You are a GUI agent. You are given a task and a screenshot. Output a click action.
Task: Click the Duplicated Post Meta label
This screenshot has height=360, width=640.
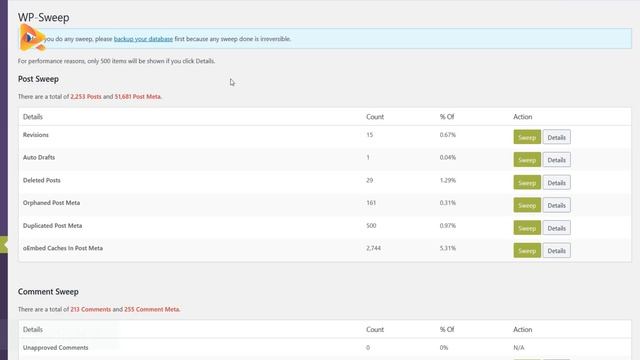coord(52,225)
